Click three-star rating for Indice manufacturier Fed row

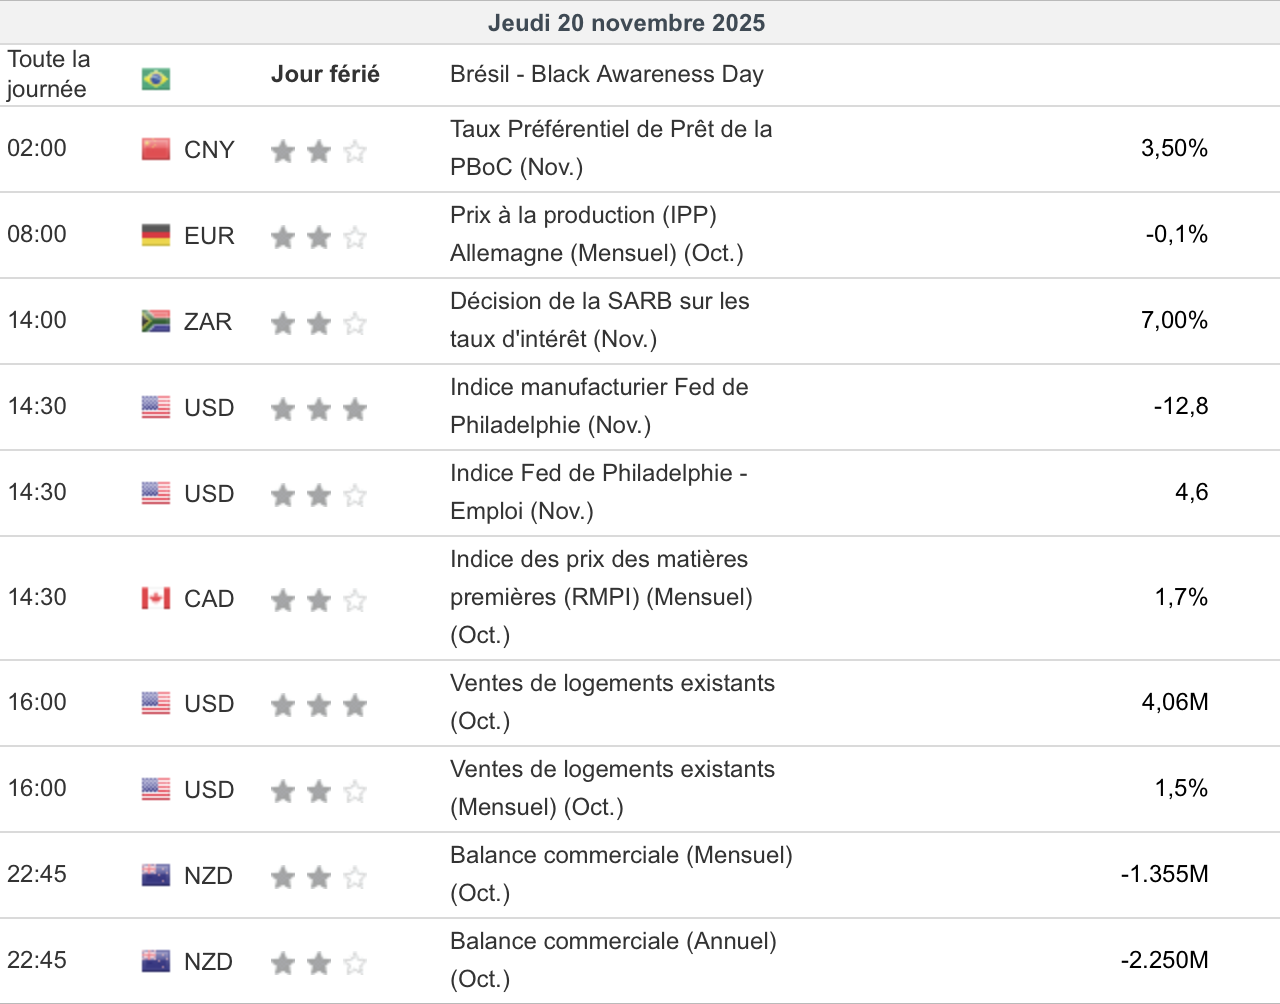point(318,409)
